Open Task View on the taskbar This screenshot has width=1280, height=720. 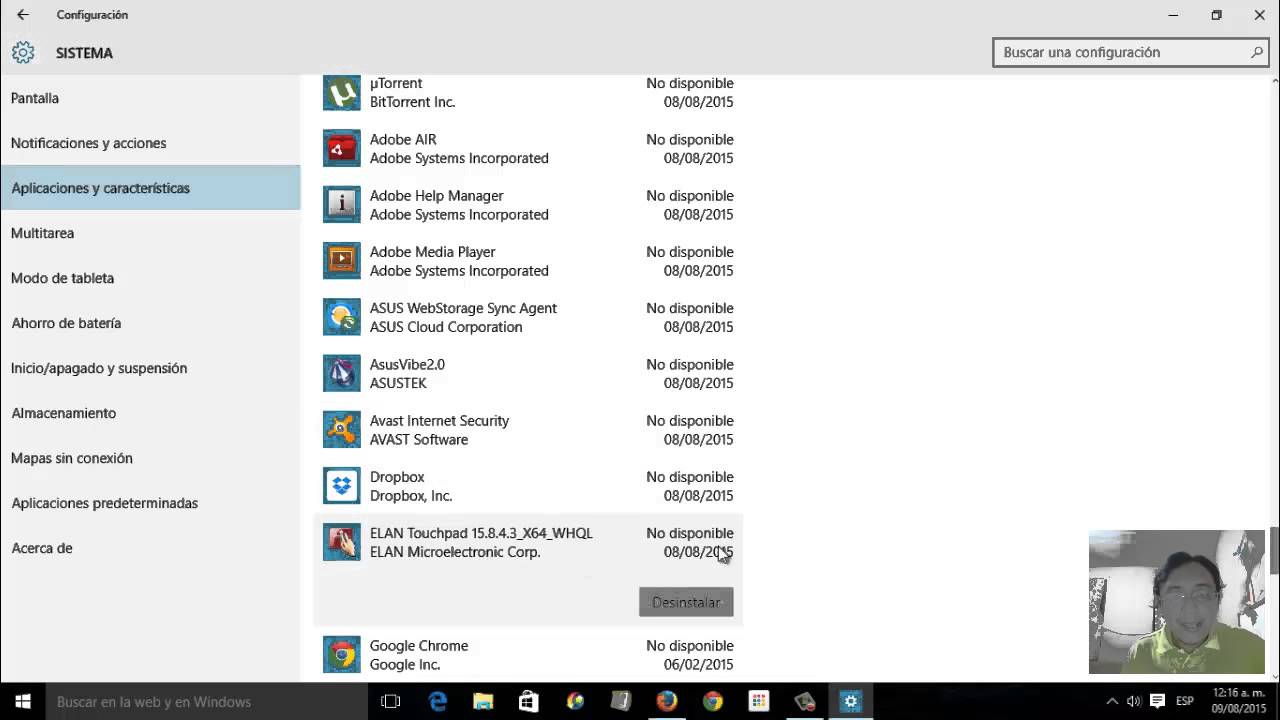391,701
